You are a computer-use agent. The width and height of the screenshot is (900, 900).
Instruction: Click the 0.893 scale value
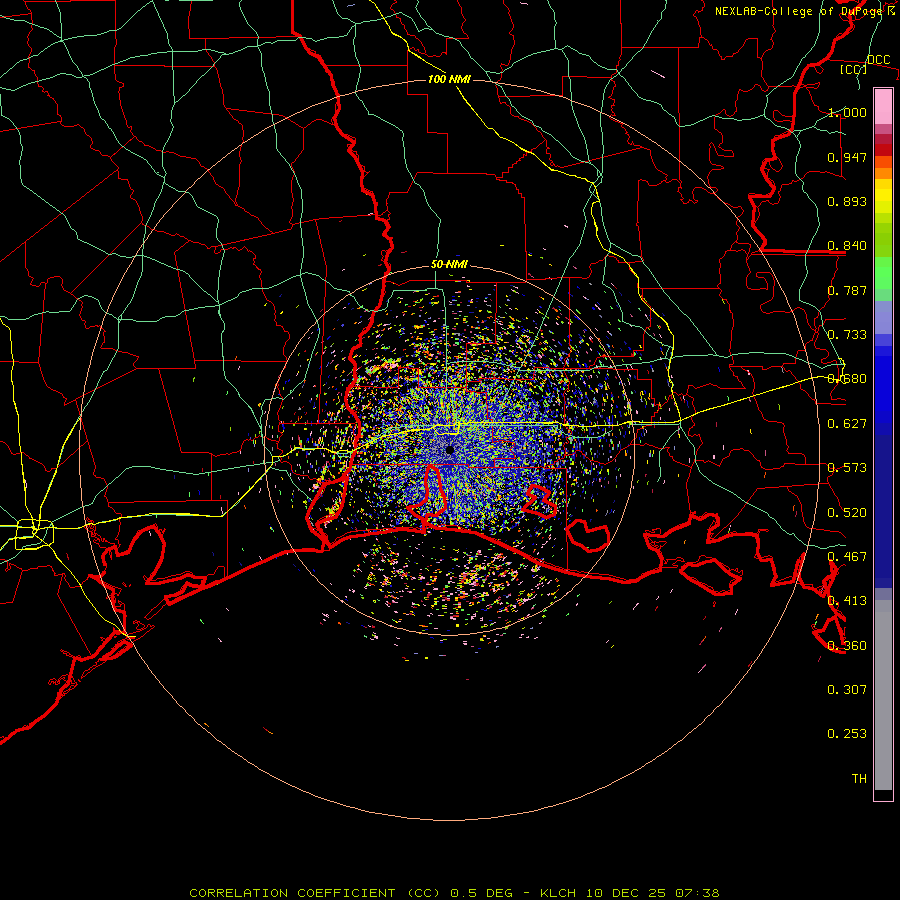point(847,201)
